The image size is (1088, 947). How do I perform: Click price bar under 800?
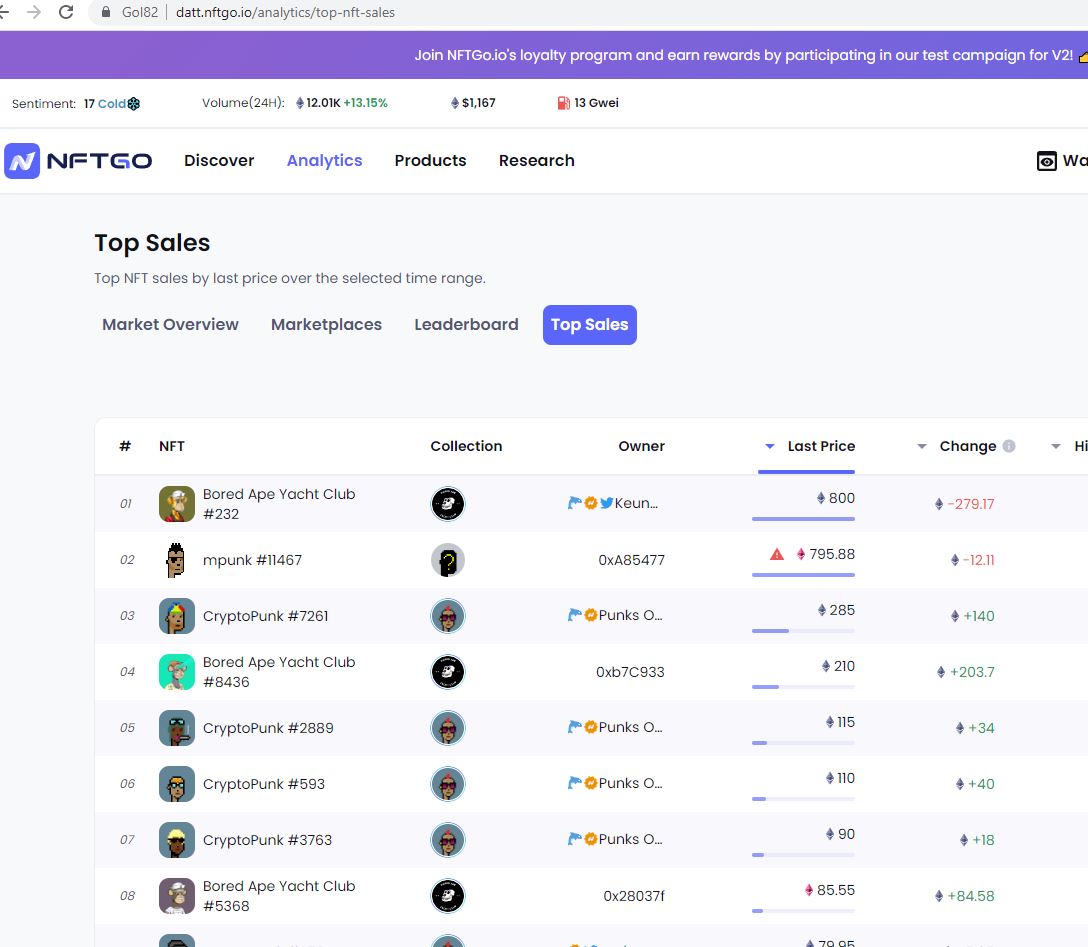click(804, 519)
